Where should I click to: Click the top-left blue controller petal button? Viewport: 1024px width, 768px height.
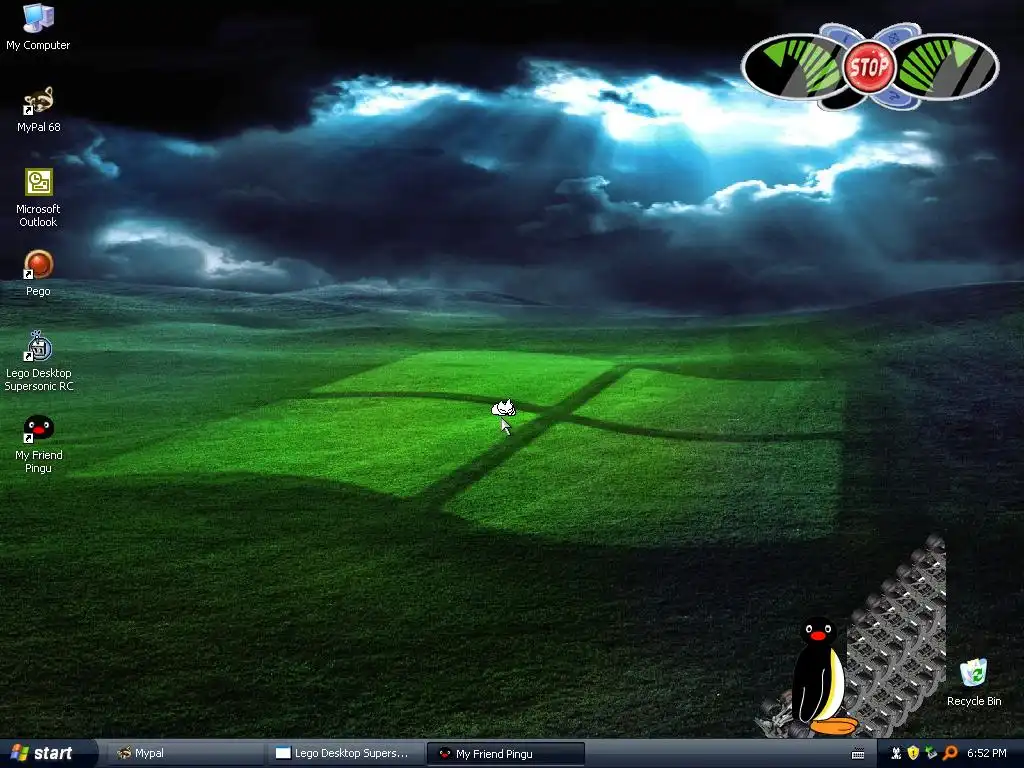pos(840,34)
